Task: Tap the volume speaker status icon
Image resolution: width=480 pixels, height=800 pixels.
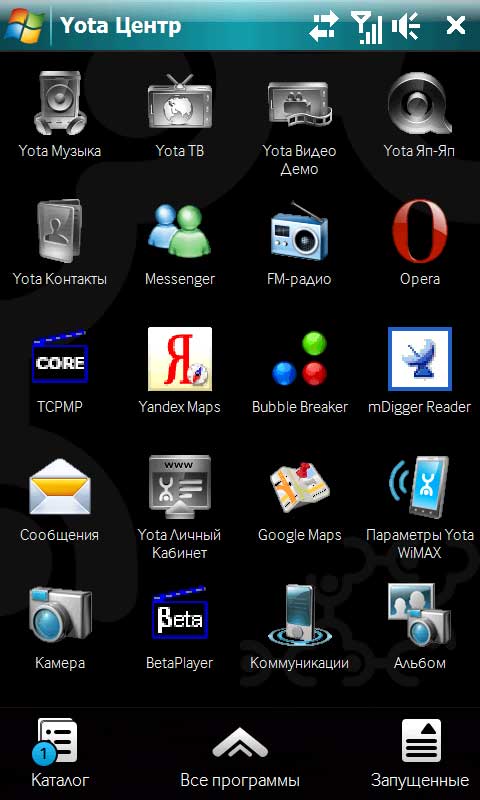Action: point(406,26)
